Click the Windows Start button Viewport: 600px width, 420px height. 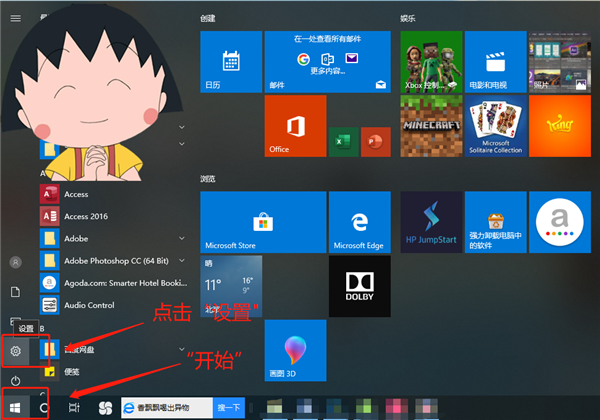click(14, 407)
